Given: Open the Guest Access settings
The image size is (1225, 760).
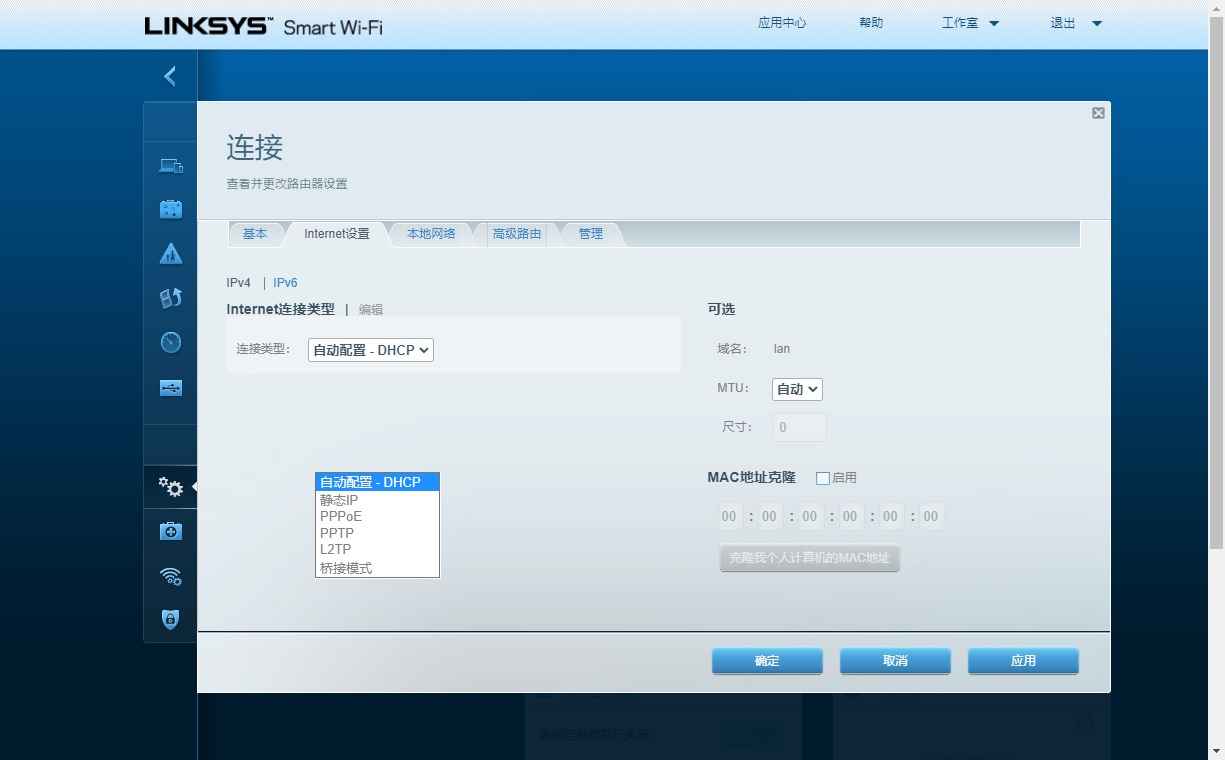Looking at the screenshot, I should 170,209.
